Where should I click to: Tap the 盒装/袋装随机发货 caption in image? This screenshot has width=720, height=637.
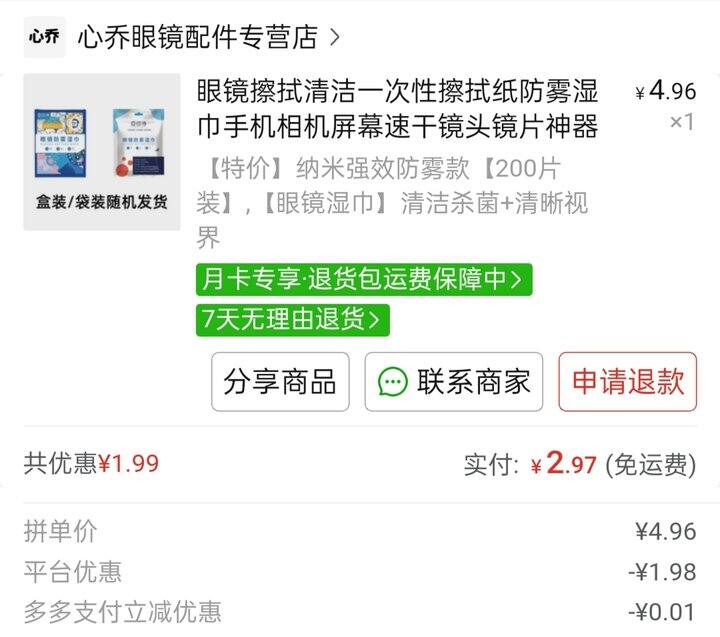(x=102, y=202)
